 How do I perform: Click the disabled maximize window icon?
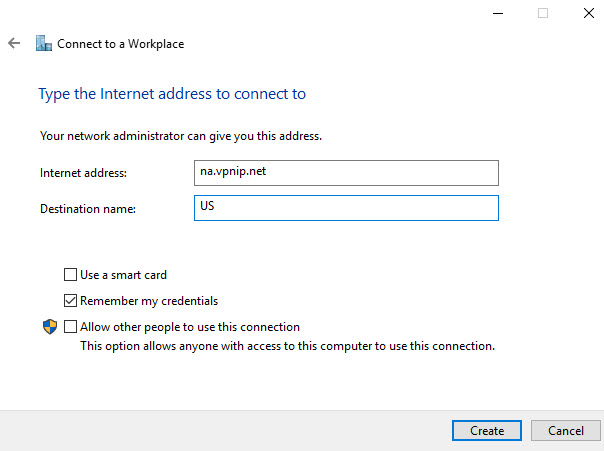543,13
